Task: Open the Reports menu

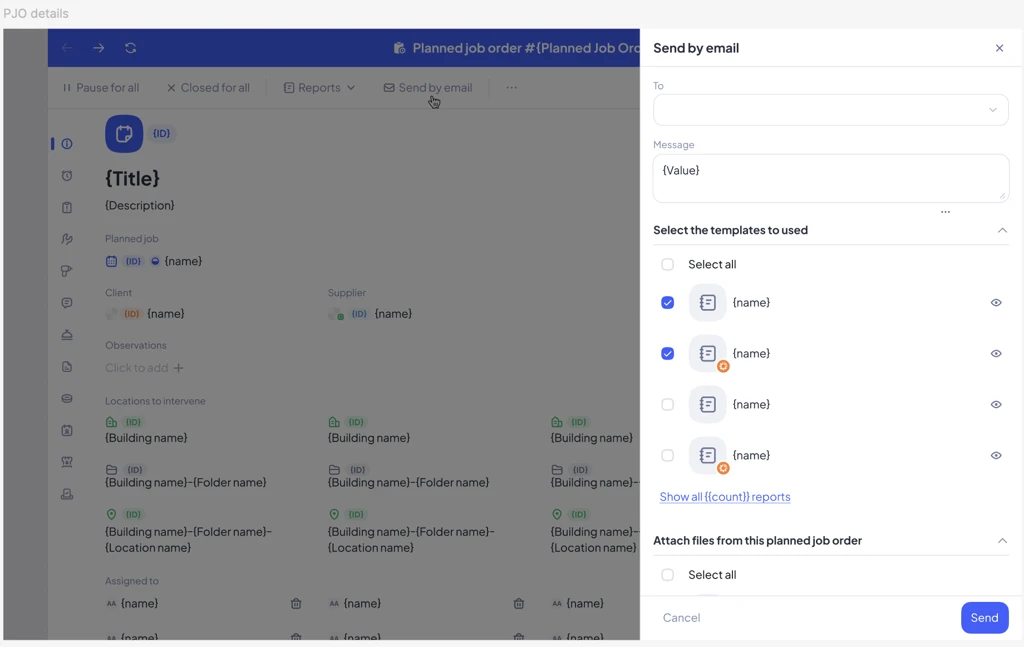Action: tap(319, 87)
